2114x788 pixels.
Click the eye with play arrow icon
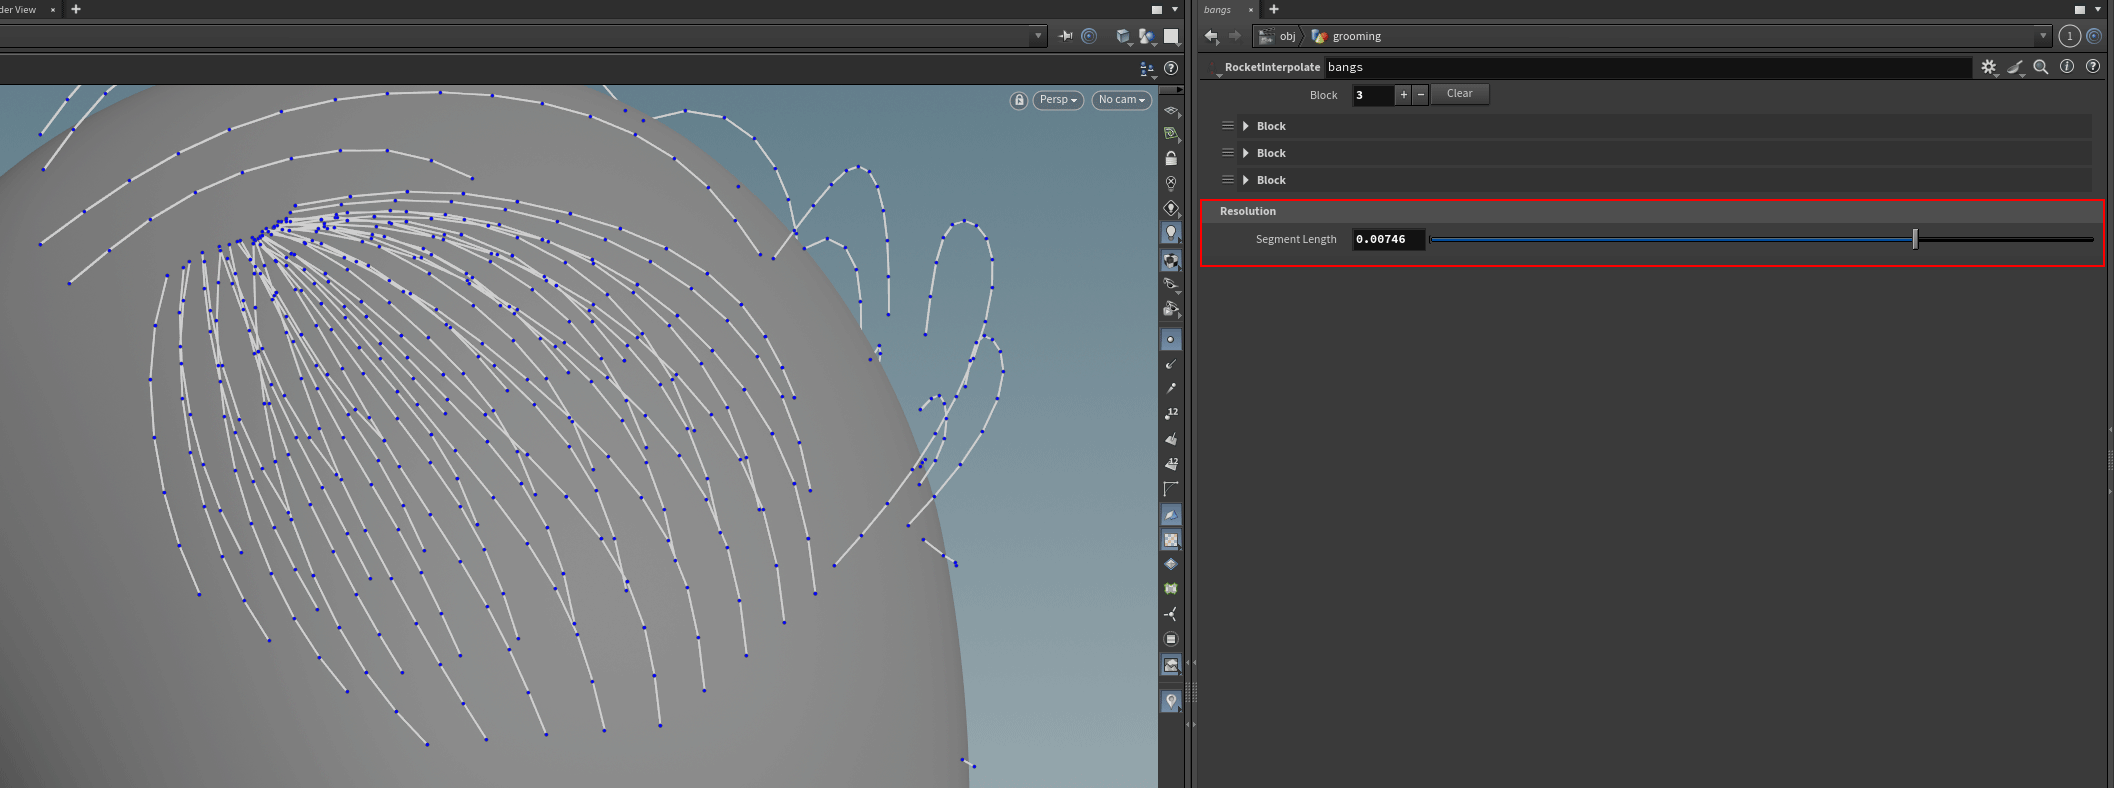click(1170, 311)
